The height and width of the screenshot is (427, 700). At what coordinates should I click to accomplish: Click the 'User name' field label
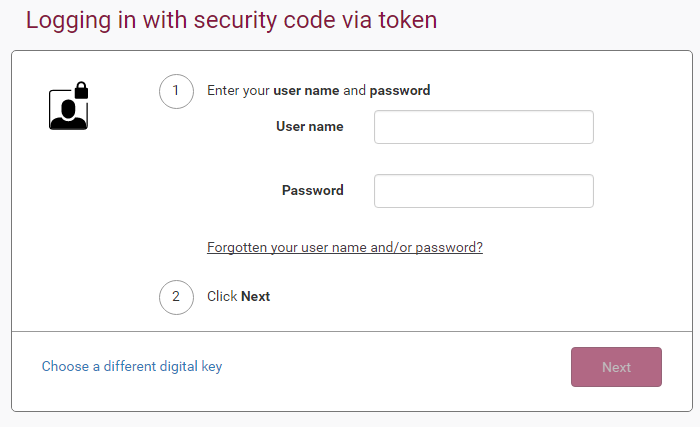[310, 126]
